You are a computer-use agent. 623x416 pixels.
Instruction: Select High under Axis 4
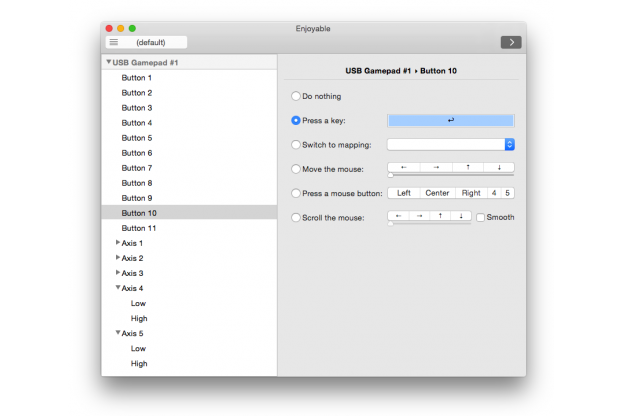[189, 319]
